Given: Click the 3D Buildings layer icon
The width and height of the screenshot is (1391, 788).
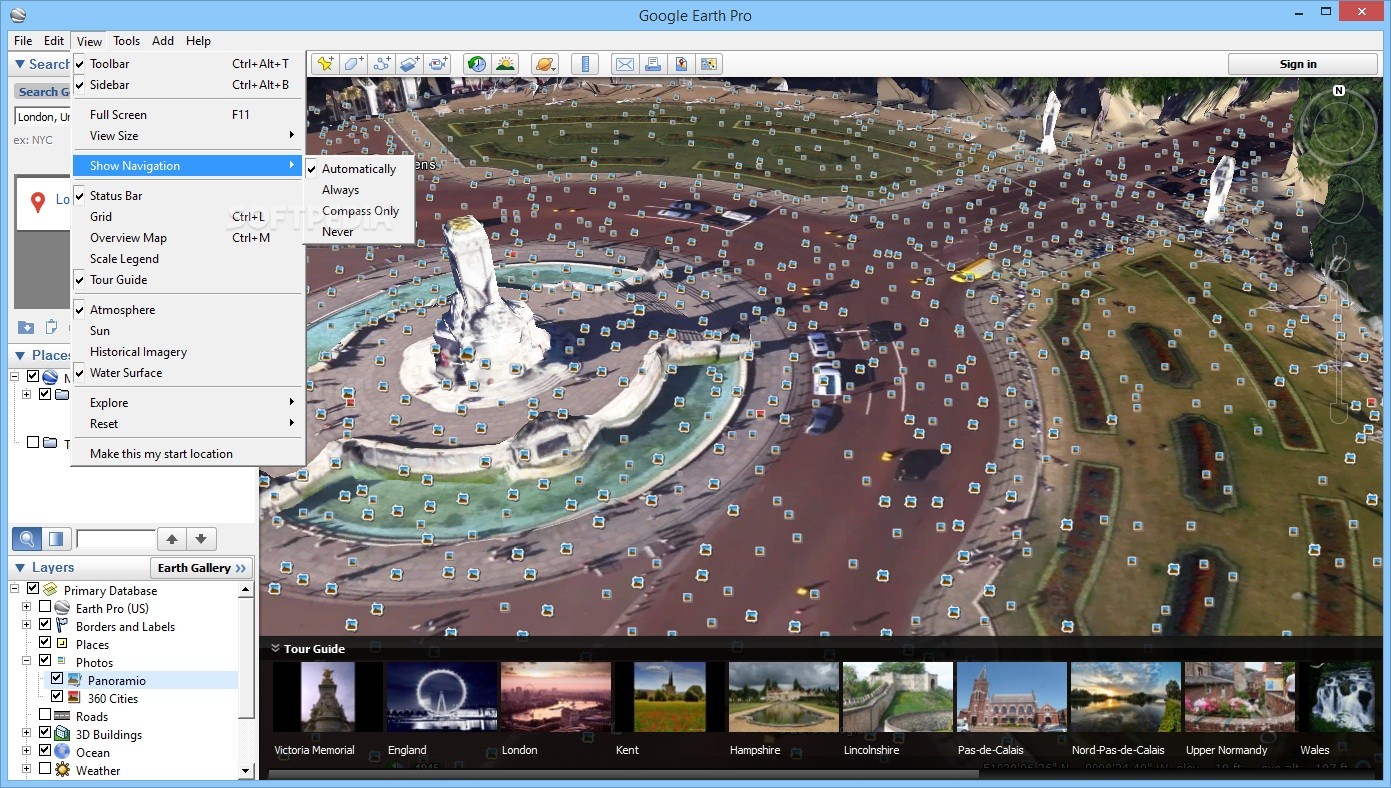Looking at the screenshot, I should pyautogui.click(x=62, y=734).
